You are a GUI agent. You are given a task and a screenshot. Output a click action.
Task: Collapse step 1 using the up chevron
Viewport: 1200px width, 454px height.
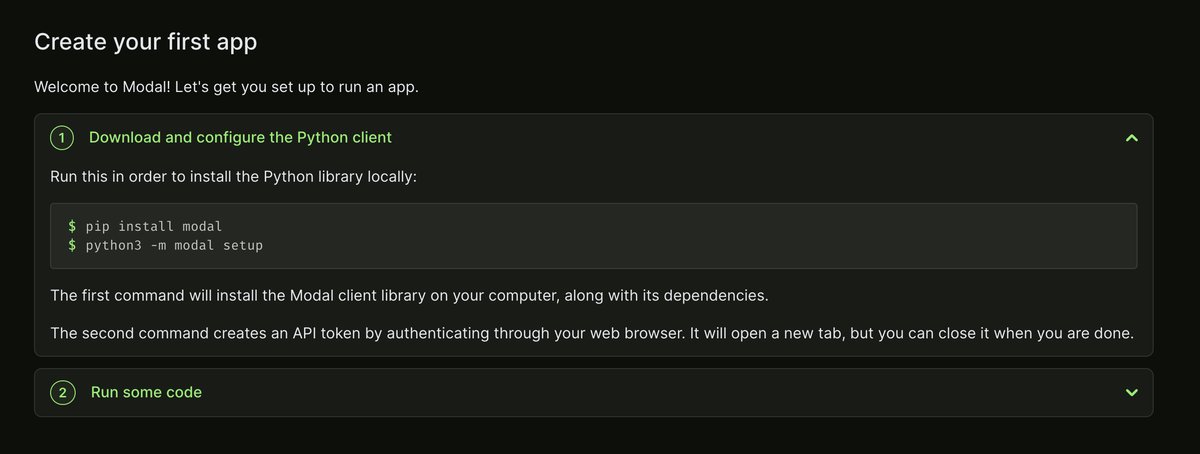pyautogui.click(x=1131, y=138)
